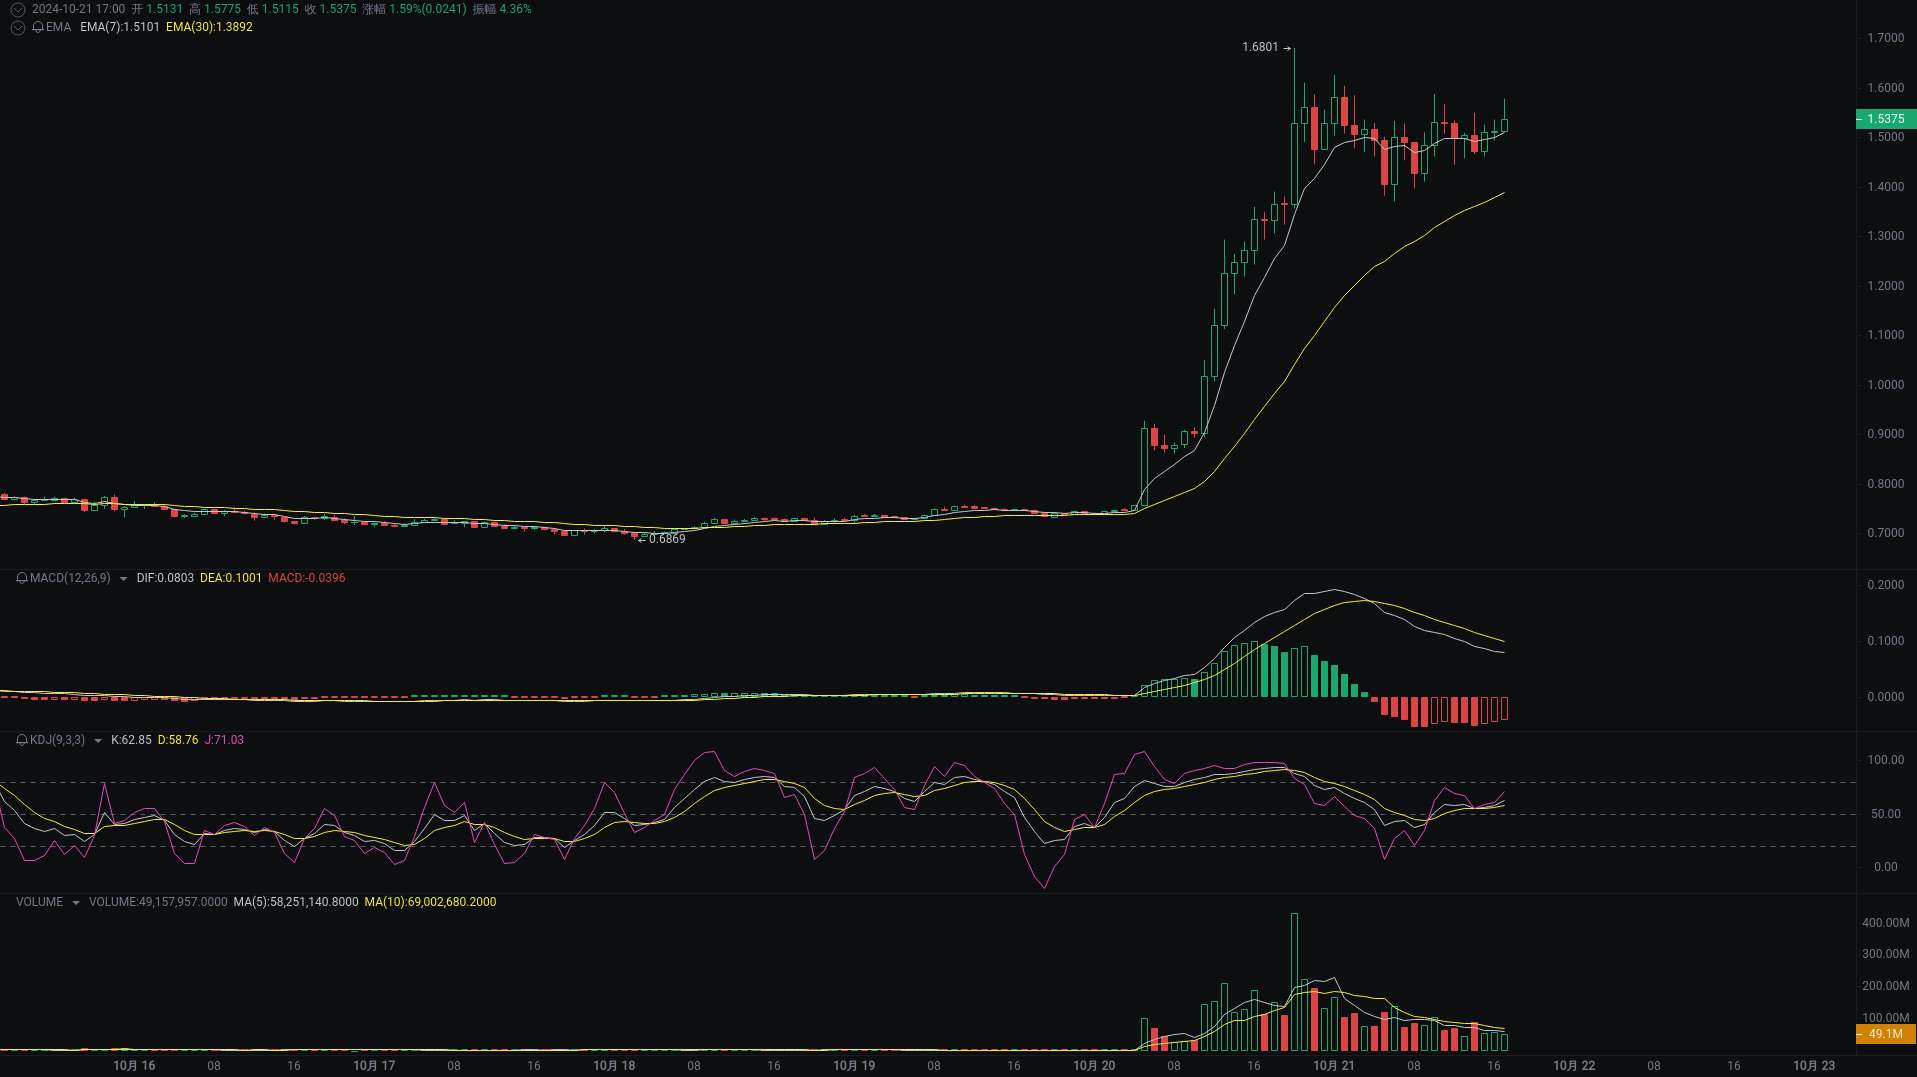Click the 10月 19 date label

(x=854, y=1066)
